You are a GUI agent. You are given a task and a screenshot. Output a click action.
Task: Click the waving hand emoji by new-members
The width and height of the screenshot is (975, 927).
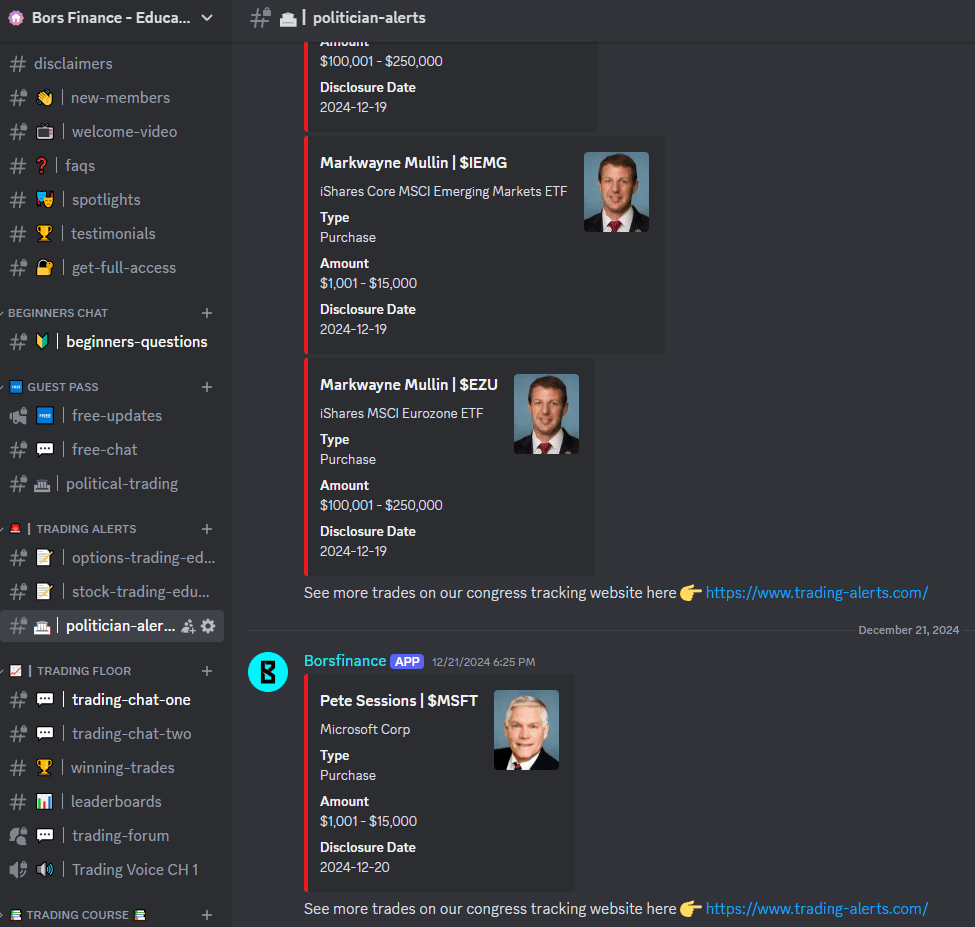pos(44,98)
